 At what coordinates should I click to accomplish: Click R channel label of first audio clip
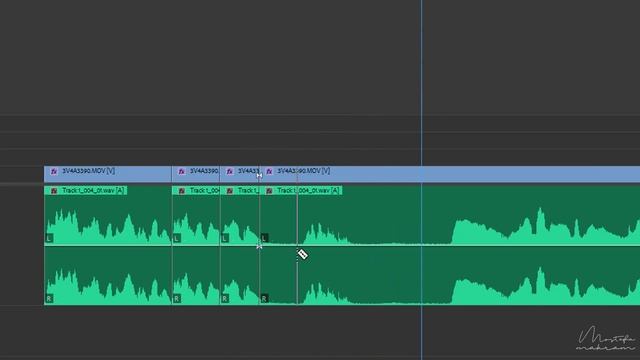[49, 299]
